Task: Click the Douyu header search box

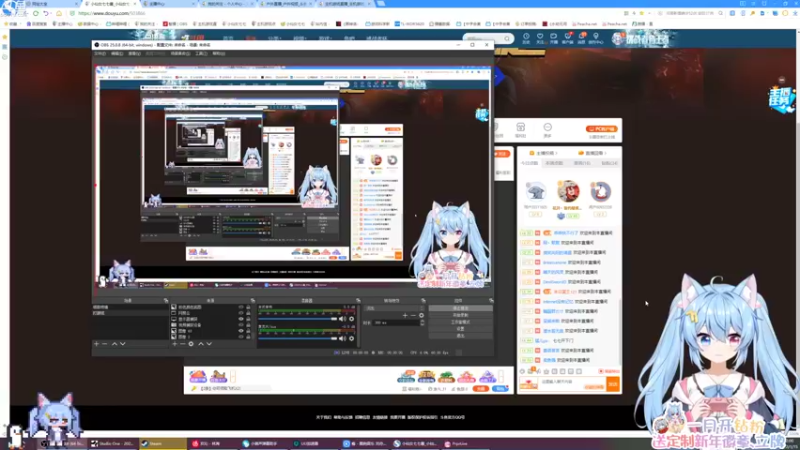Action: point(488,38)
